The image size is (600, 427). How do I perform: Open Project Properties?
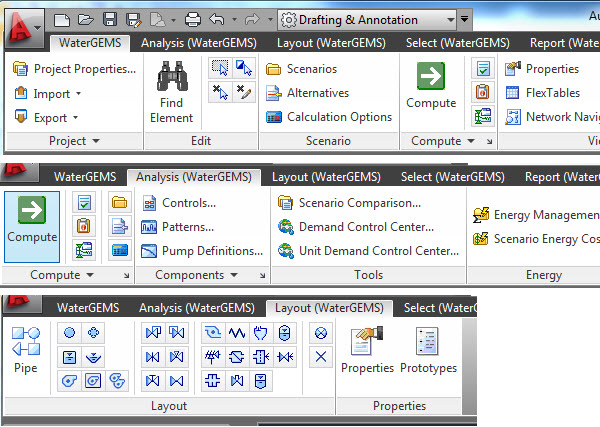pos(75,69)
